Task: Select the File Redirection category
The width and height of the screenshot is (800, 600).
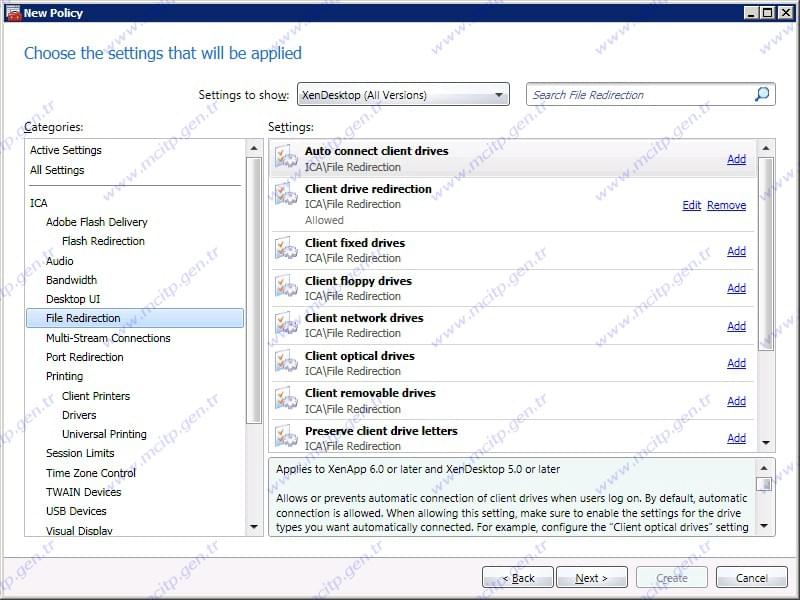Action: click(135, 318)
